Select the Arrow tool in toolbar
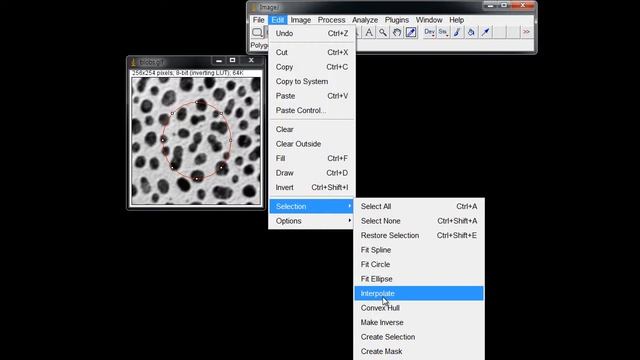The height and width of the screenshot is (360, 640). (485, 32)
